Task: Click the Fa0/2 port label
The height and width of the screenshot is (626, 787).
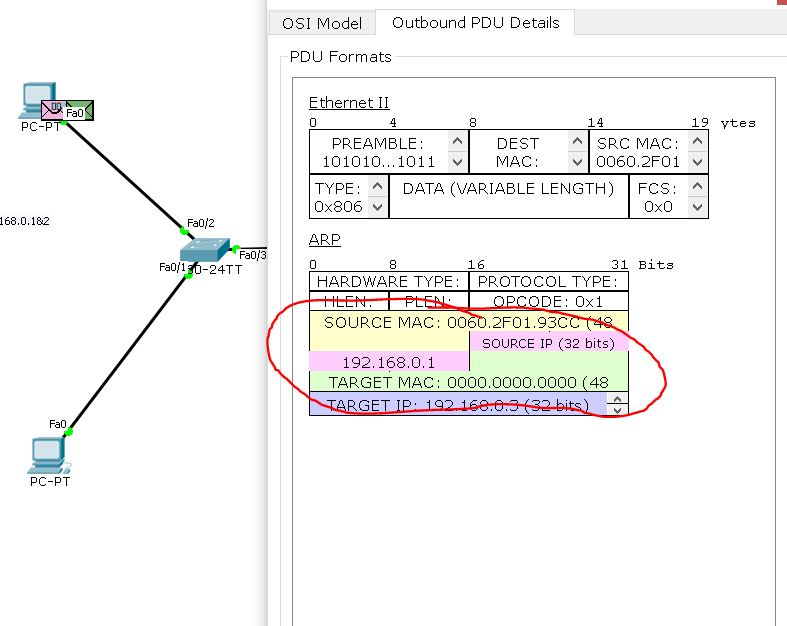Action: (x=201, y=223)
